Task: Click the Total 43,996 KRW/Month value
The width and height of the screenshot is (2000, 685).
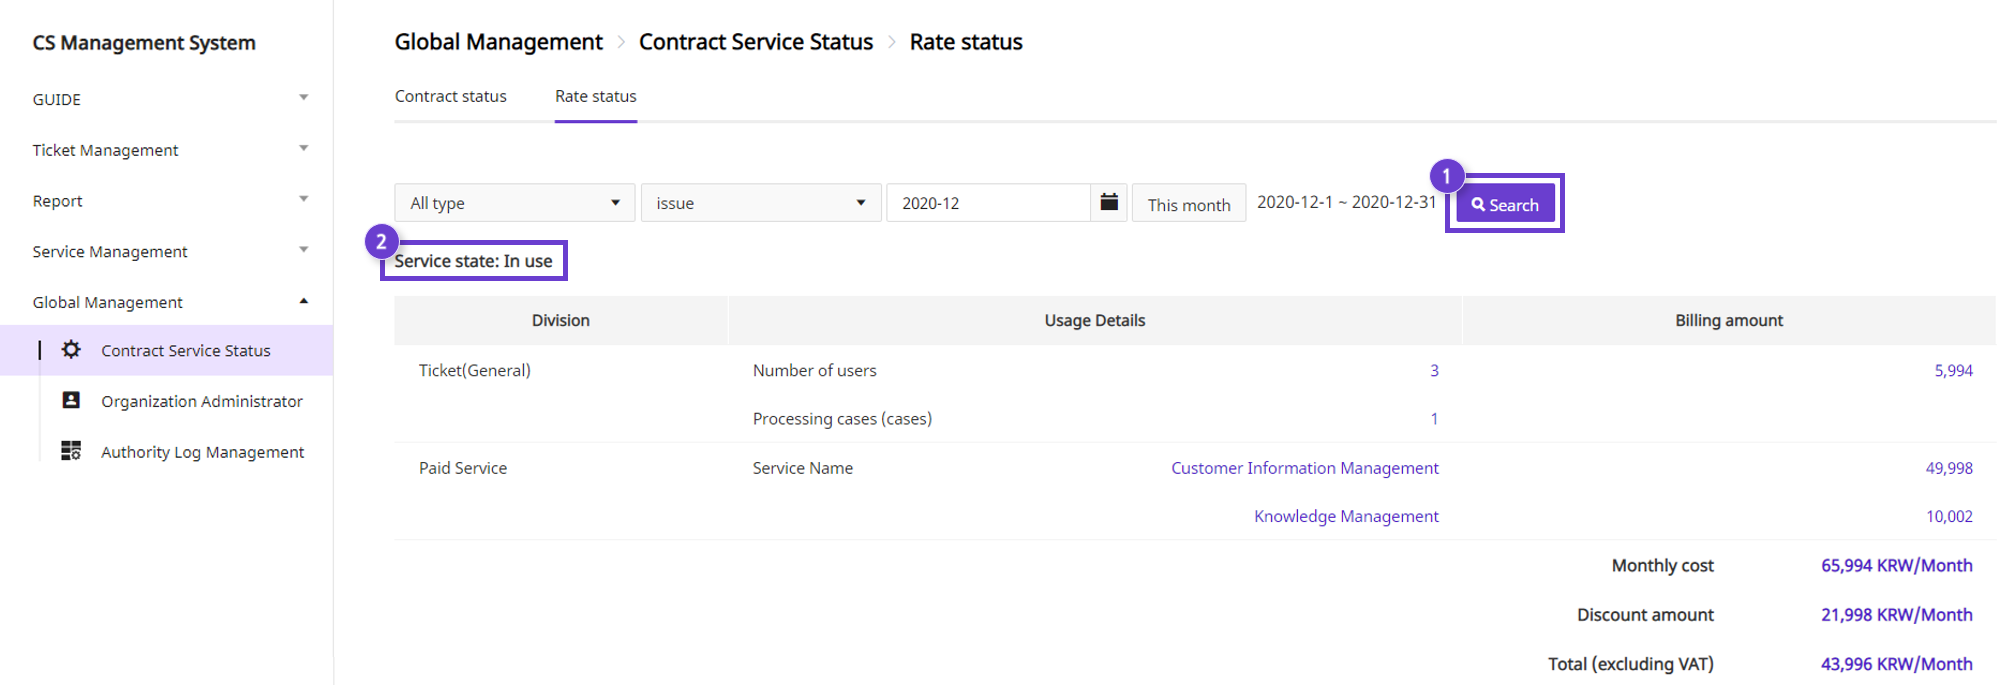Action: (1897, 664)
